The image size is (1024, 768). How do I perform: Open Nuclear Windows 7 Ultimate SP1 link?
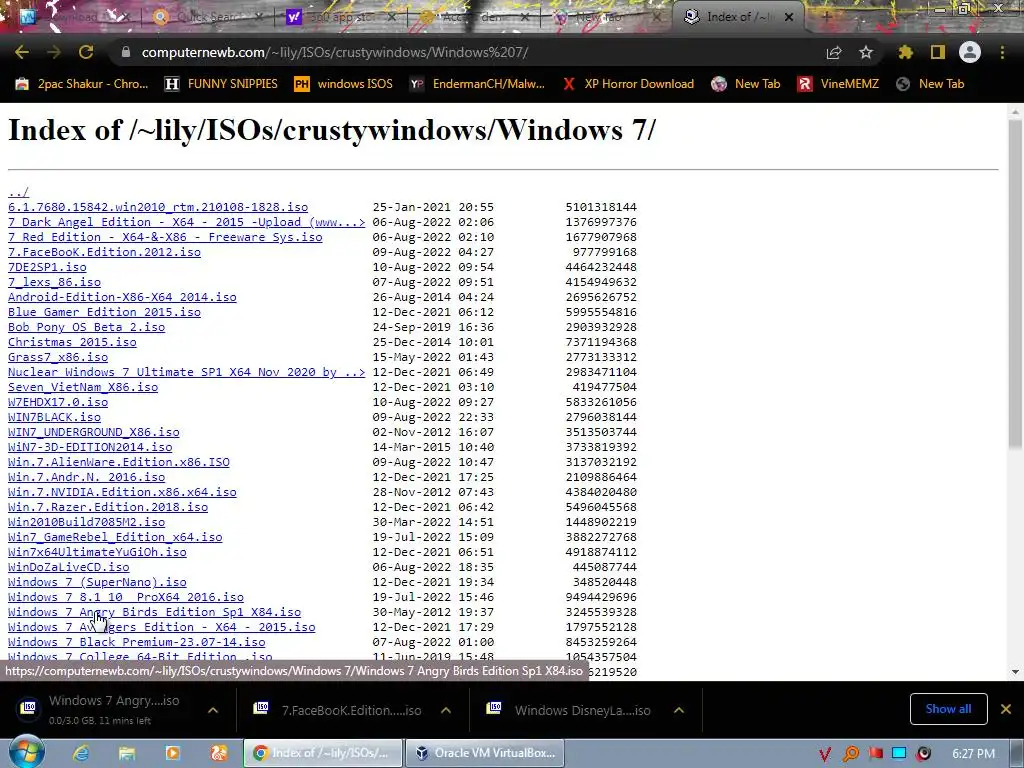187,372
